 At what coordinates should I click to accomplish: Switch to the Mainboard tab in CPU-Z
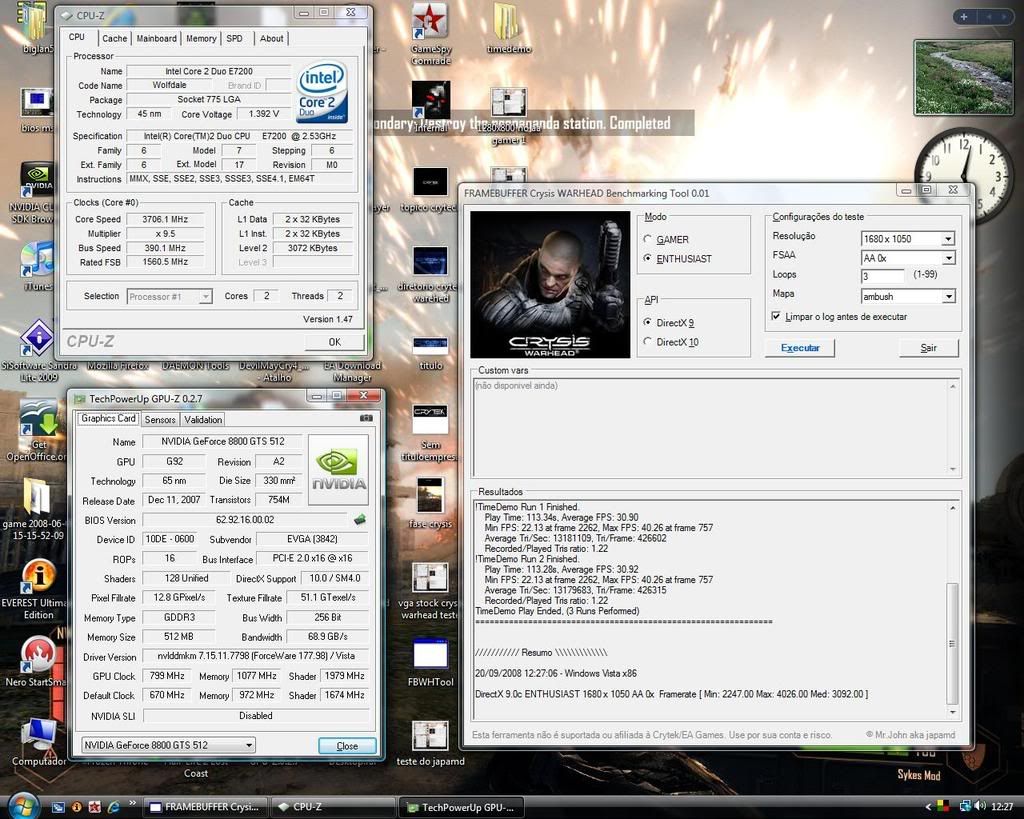pos(156,39)
